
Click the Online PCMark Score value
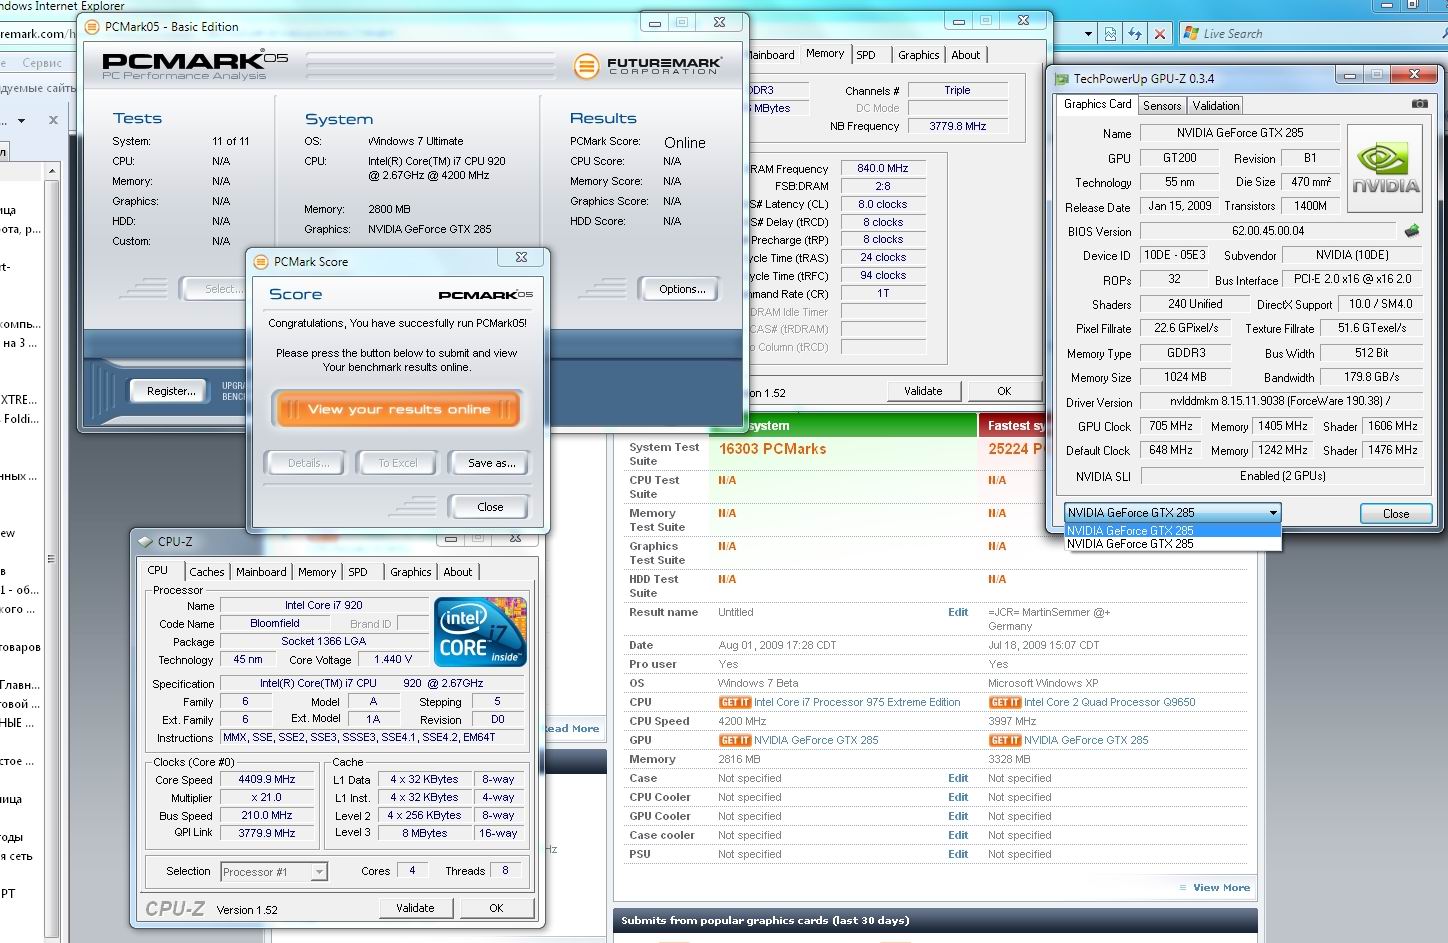(685, 143)
